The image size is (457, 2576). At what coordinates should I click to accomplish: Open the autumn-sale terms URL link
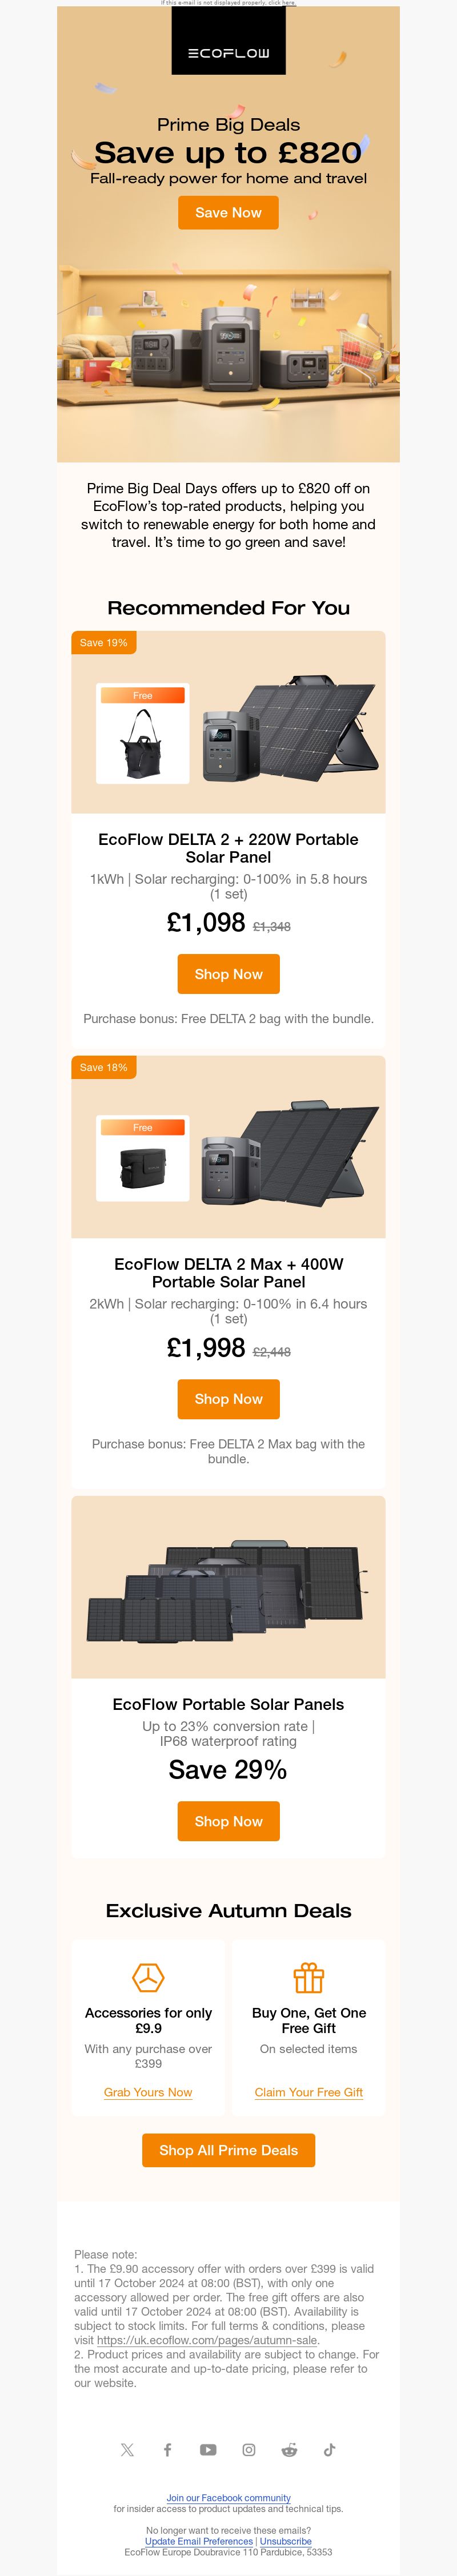[x=207, y=2339]
